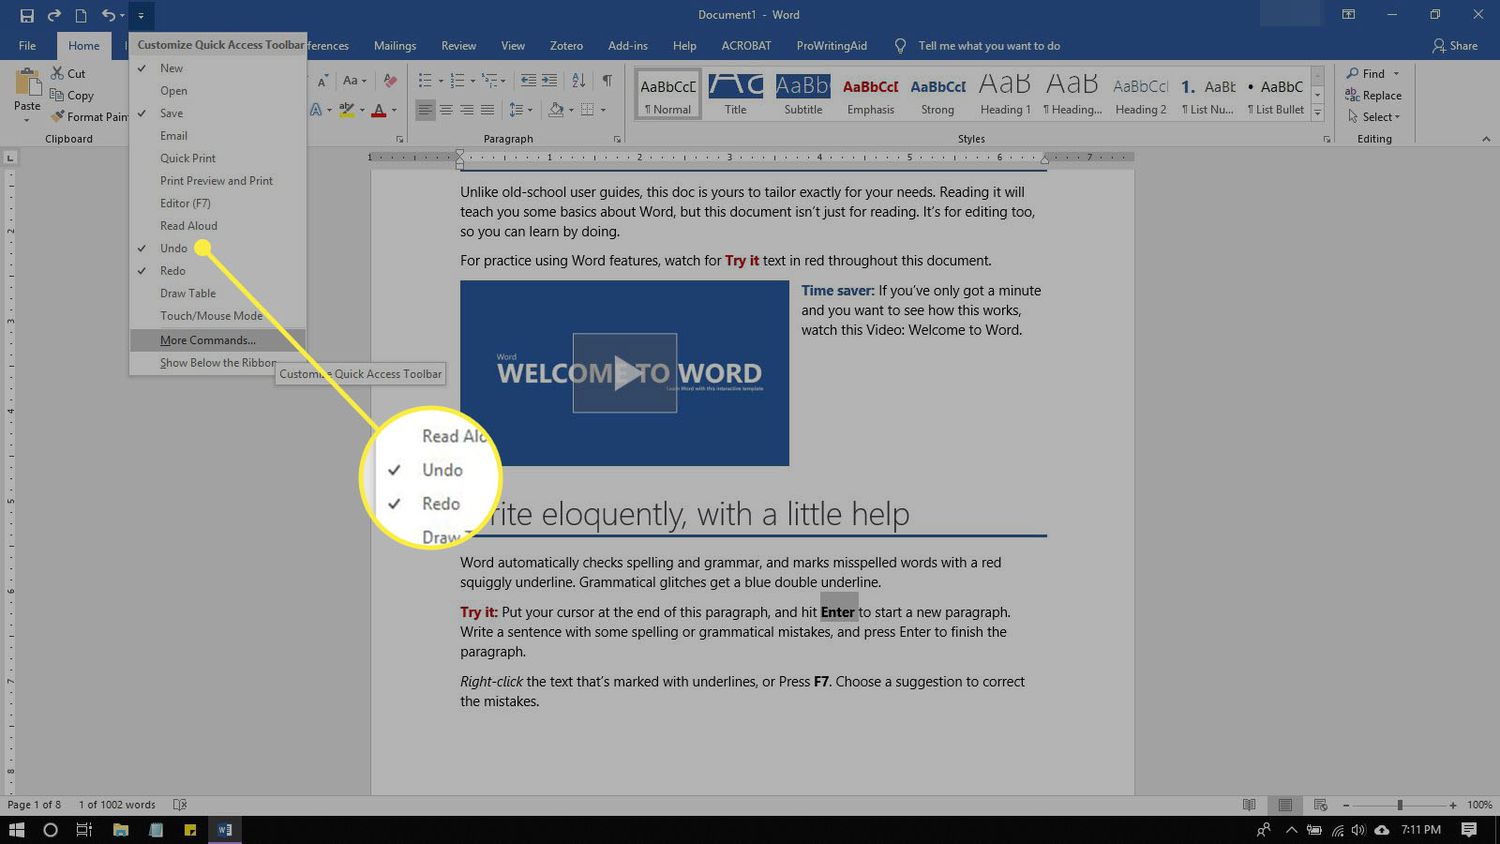The image size is (1500, 844).
Task: Click the Clear All Formatting eraser icon
Action: (390, 81)
